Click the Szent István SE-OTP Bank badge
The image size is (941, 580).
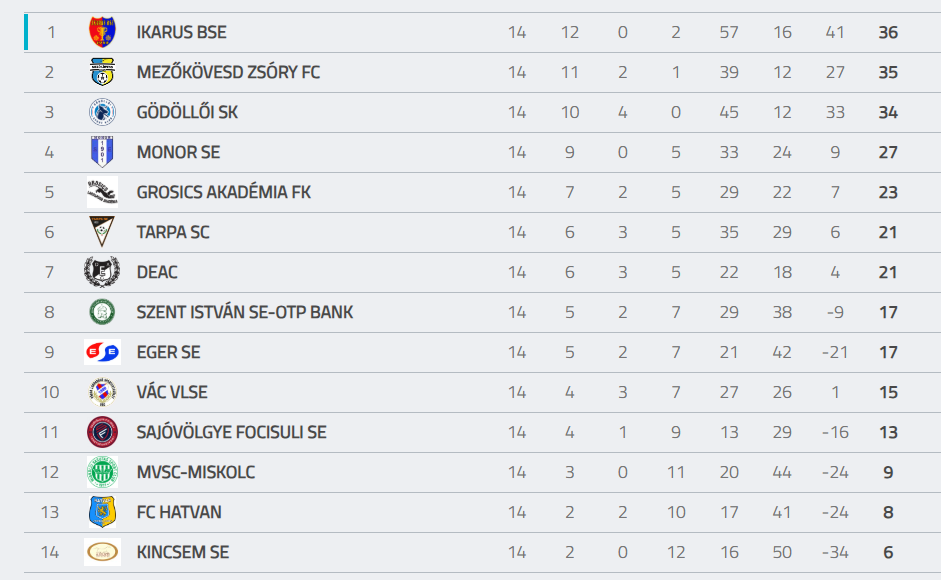click(102, 312)
